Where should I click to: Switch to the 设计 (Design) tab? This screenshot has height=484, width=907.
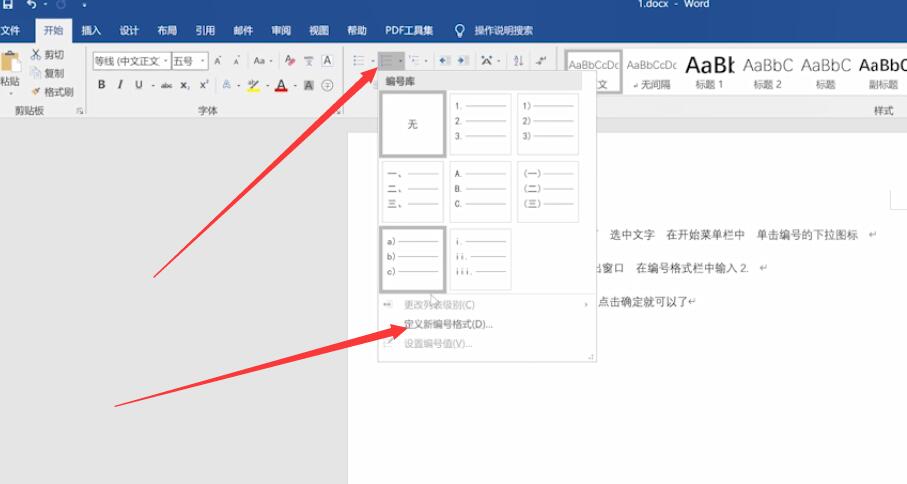[129, 31]
